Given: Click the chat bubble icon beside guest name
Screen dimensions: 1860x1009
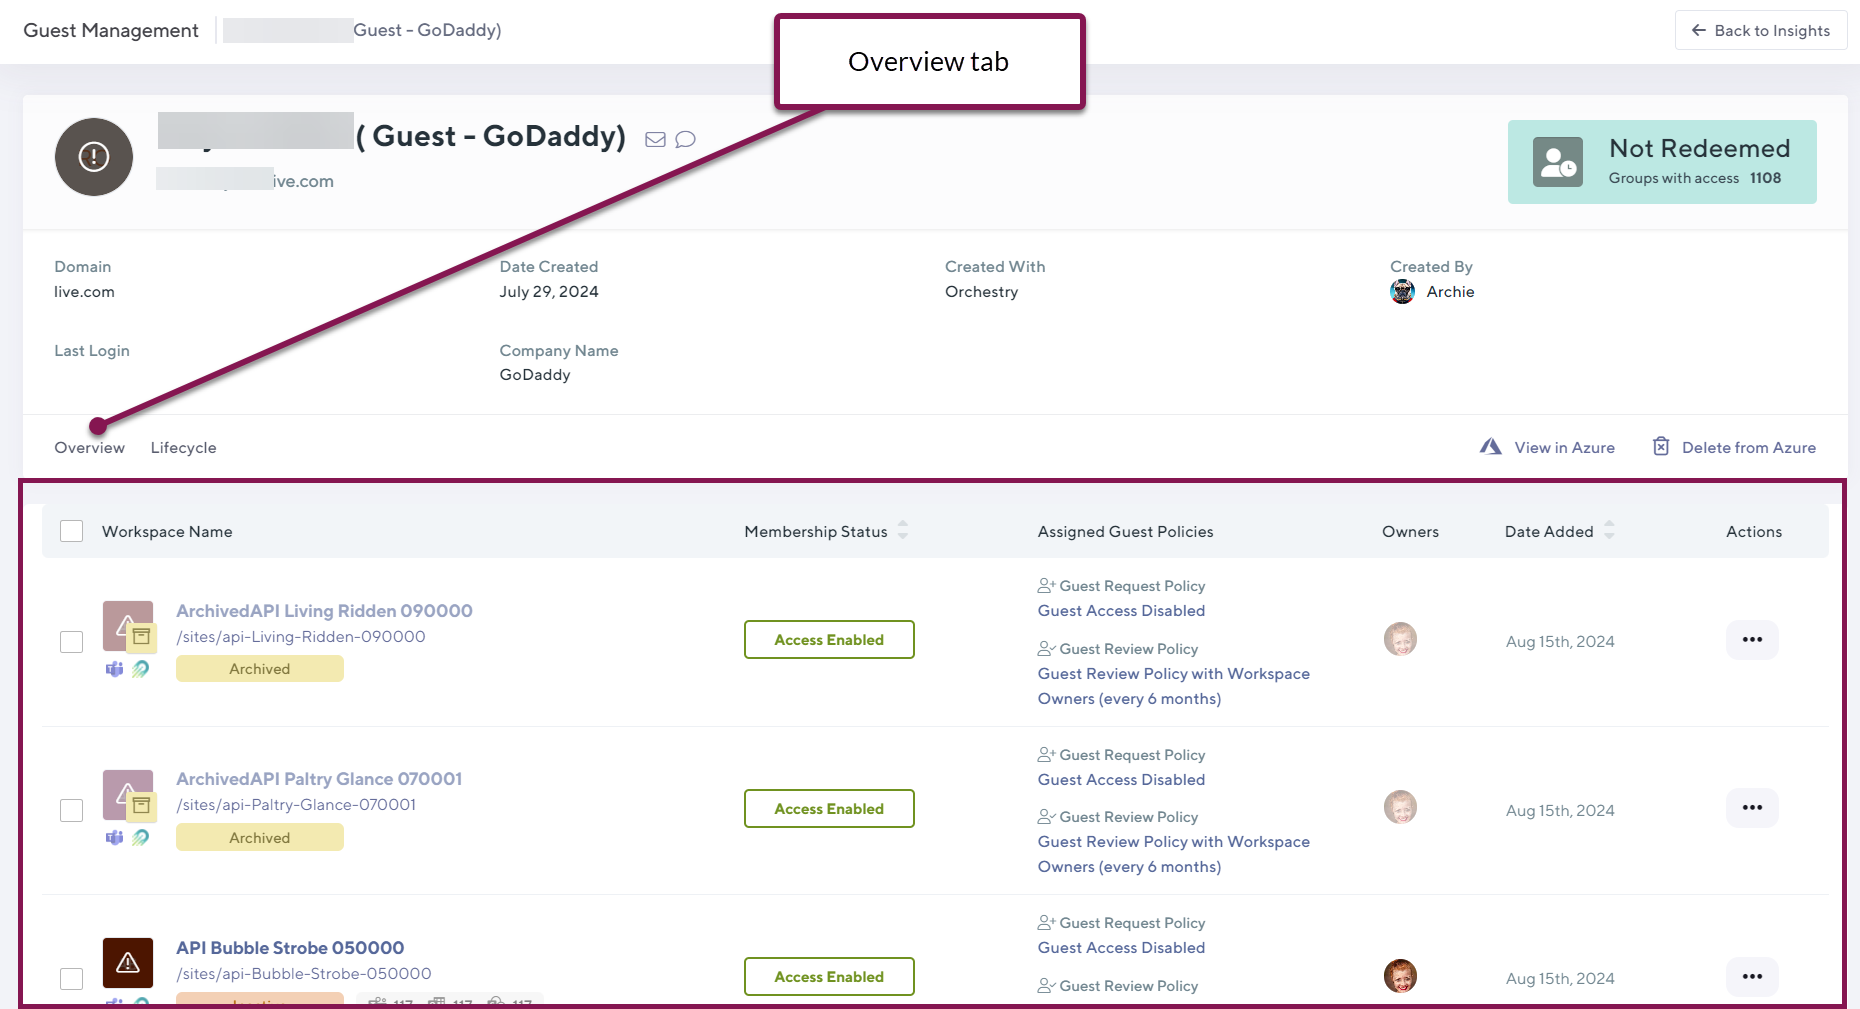Looking at the screenshot, I should coord(685,140).
